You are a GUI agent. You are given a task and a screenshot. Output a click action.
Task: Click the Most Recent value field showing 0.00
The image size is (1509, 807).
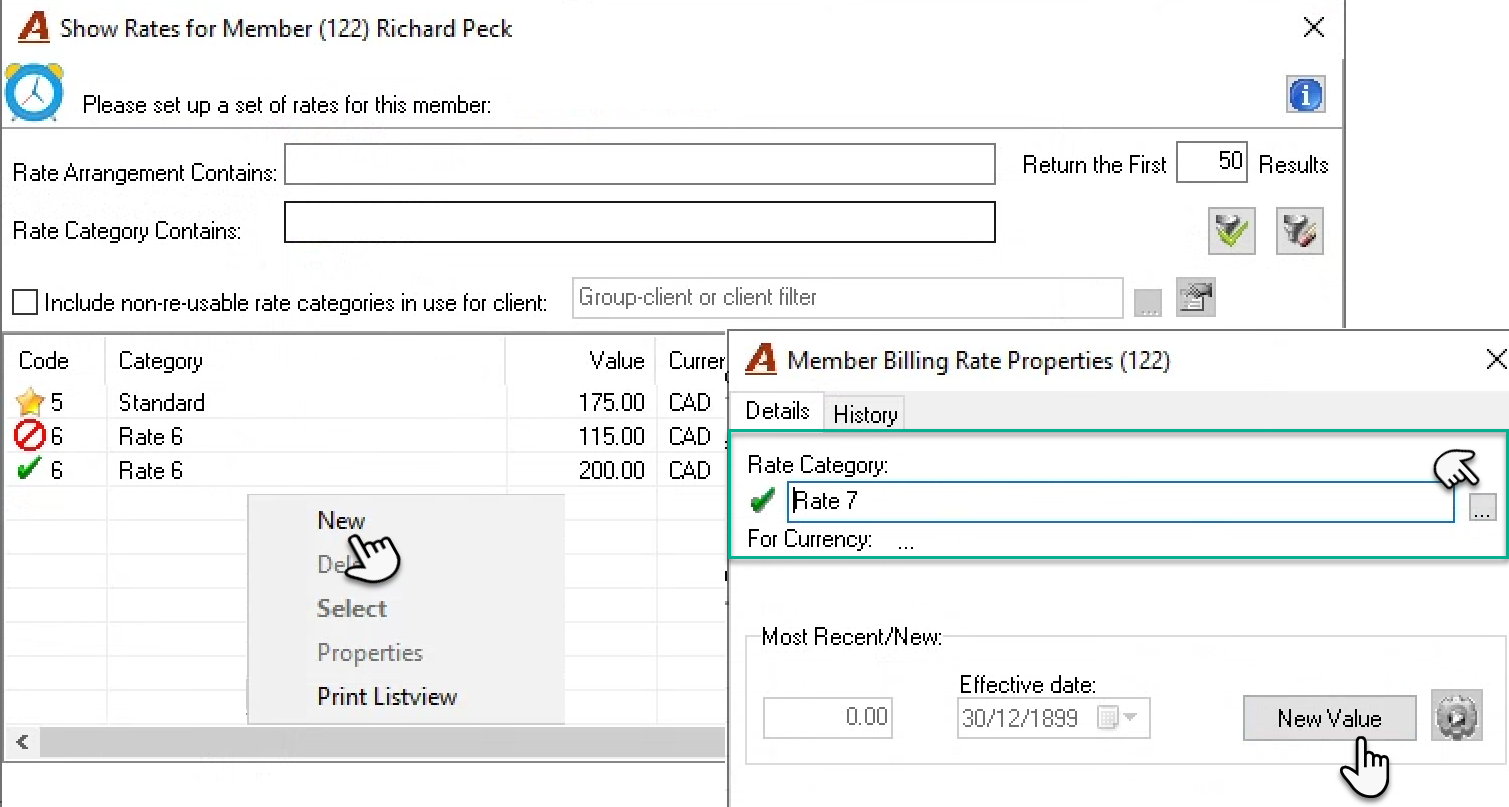828,718
